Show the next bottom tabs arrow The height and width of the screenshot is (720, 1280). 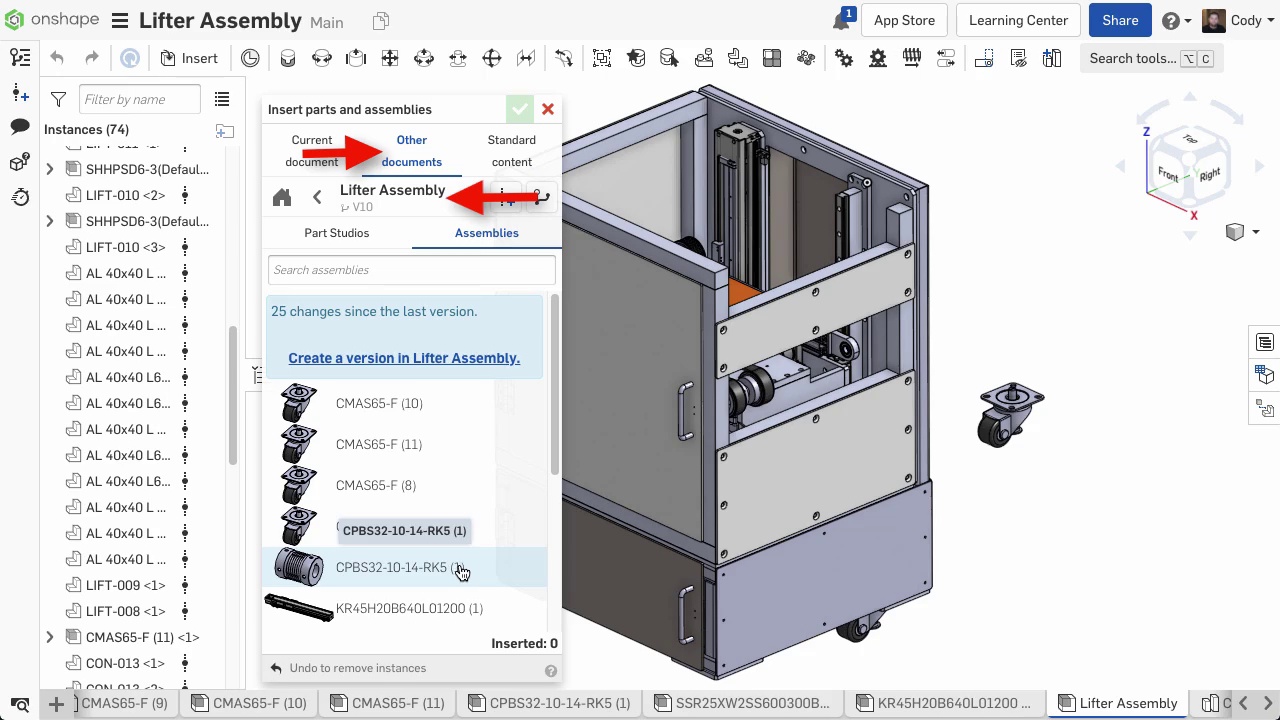pyautogui.click(x=1267, y=704)
